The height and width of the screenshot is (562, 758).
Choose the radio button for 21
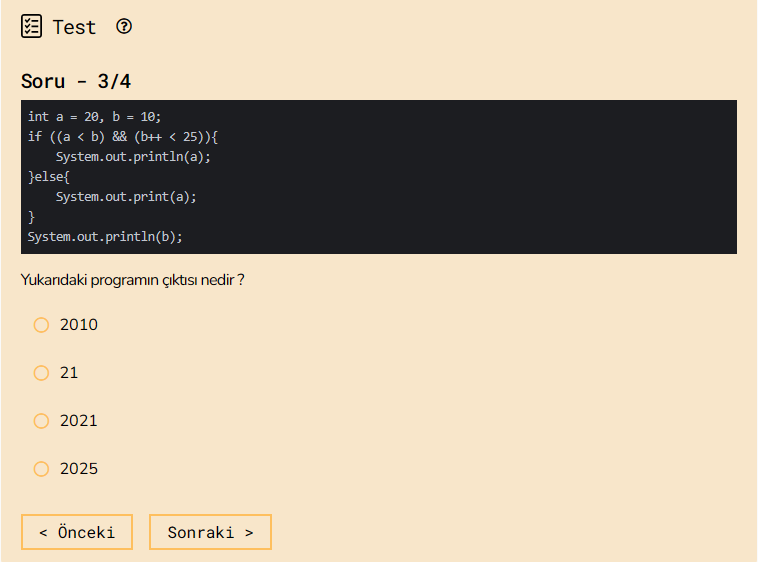point(41,373)
